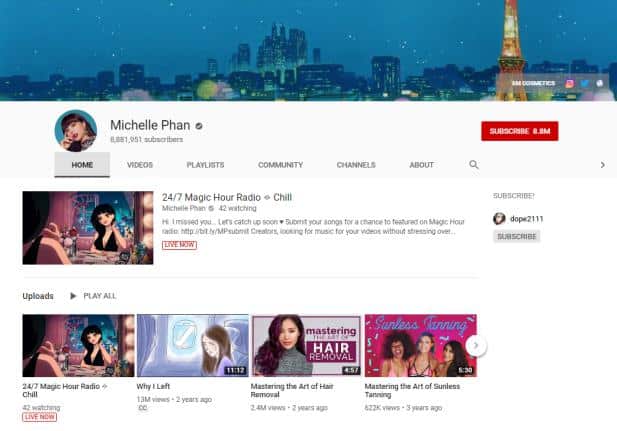Open the first Uploads thumbnail of Magic Hour Radio
The image size is (617, 431).
point(78,346)
